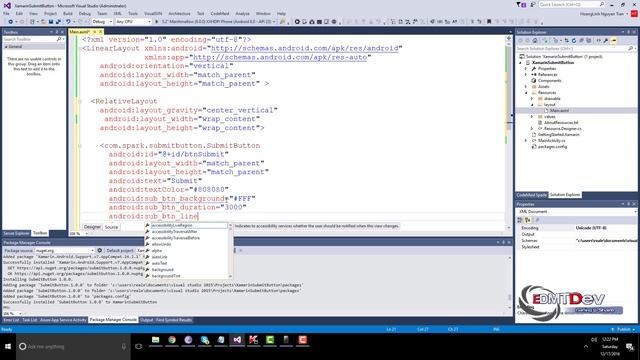The image size is (640, 360).
Task: Select AboutResources.txt file
Action: [561, 122]
